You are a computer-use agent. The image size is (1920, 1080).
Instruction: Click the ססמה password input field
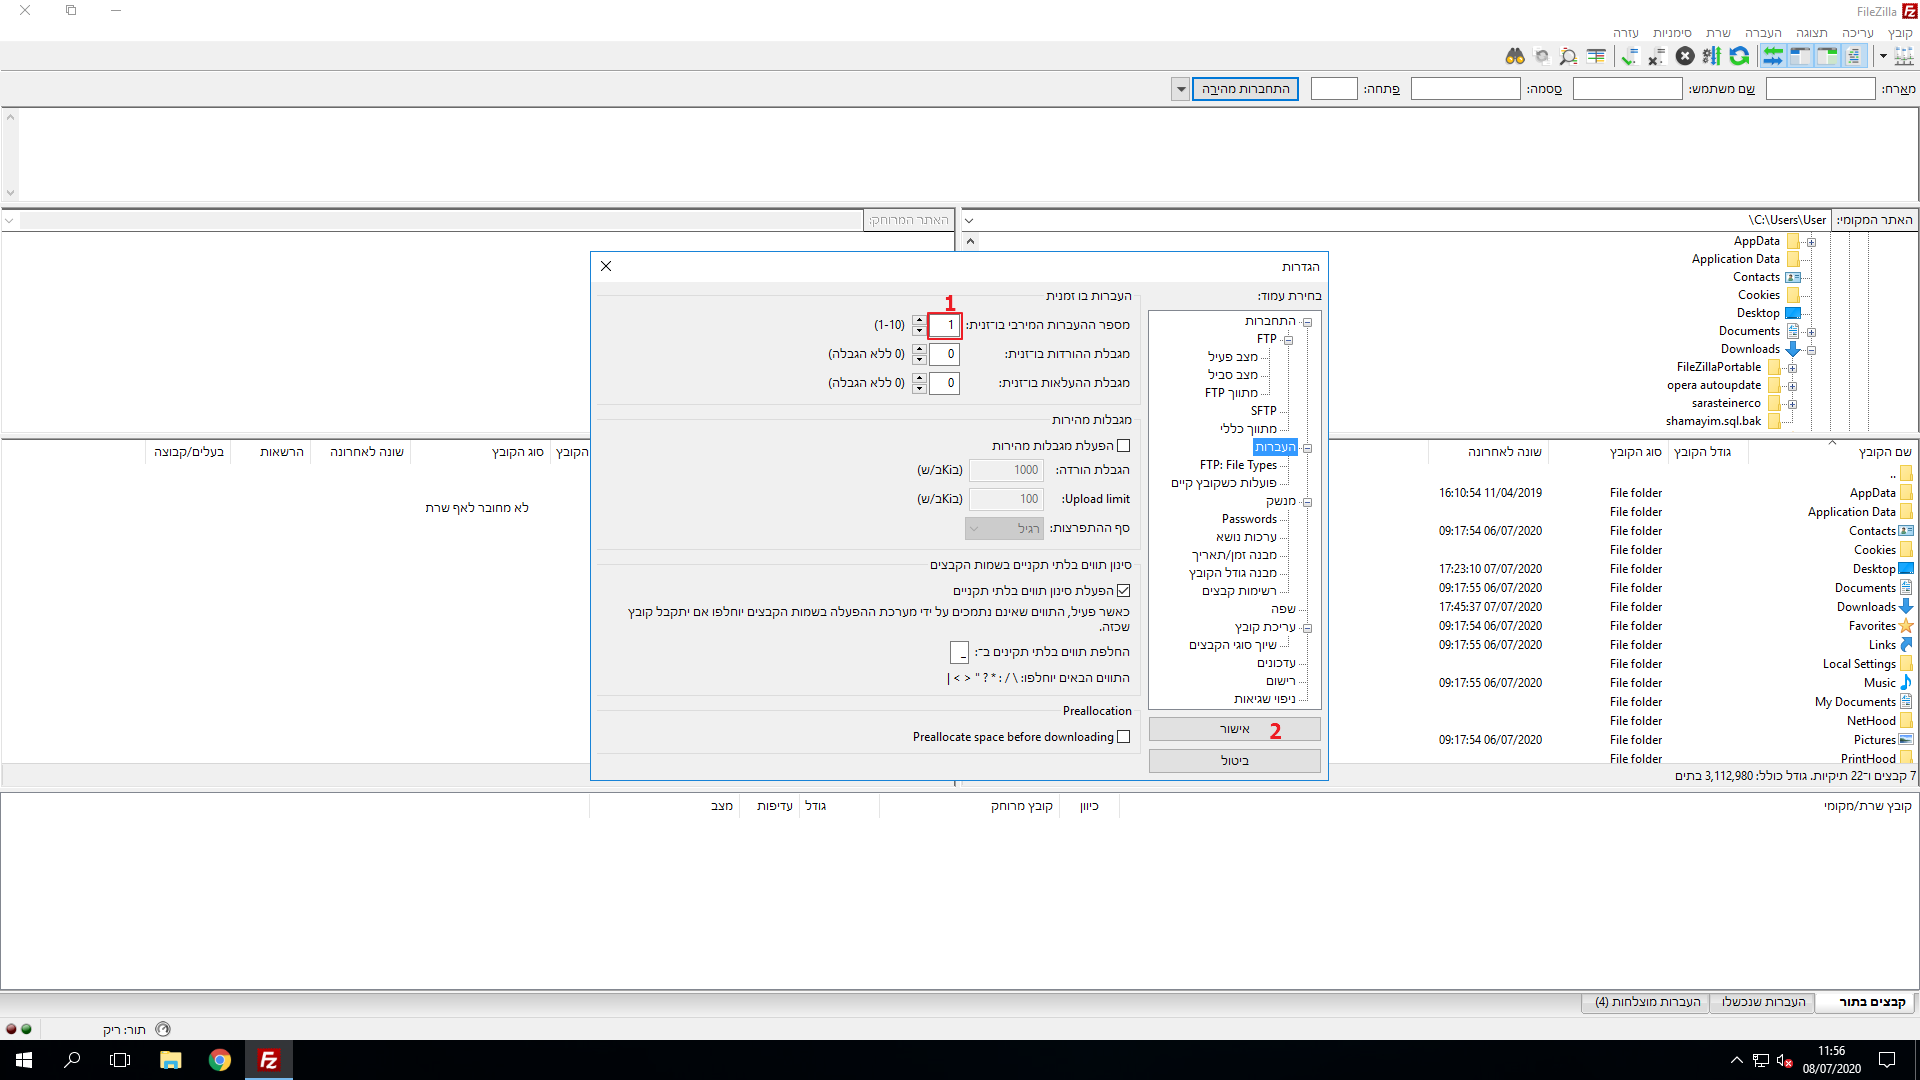[x=1465, y=89]
